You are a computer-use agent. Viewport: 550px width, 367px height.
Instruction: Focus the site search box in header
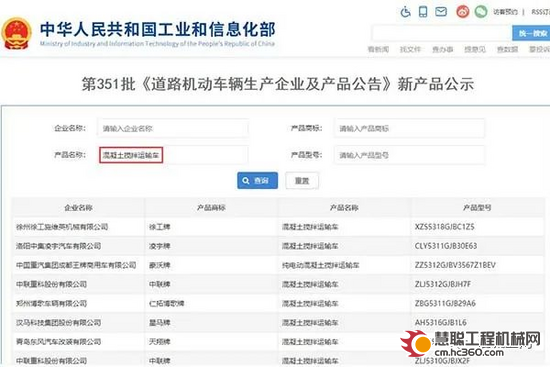442,33
